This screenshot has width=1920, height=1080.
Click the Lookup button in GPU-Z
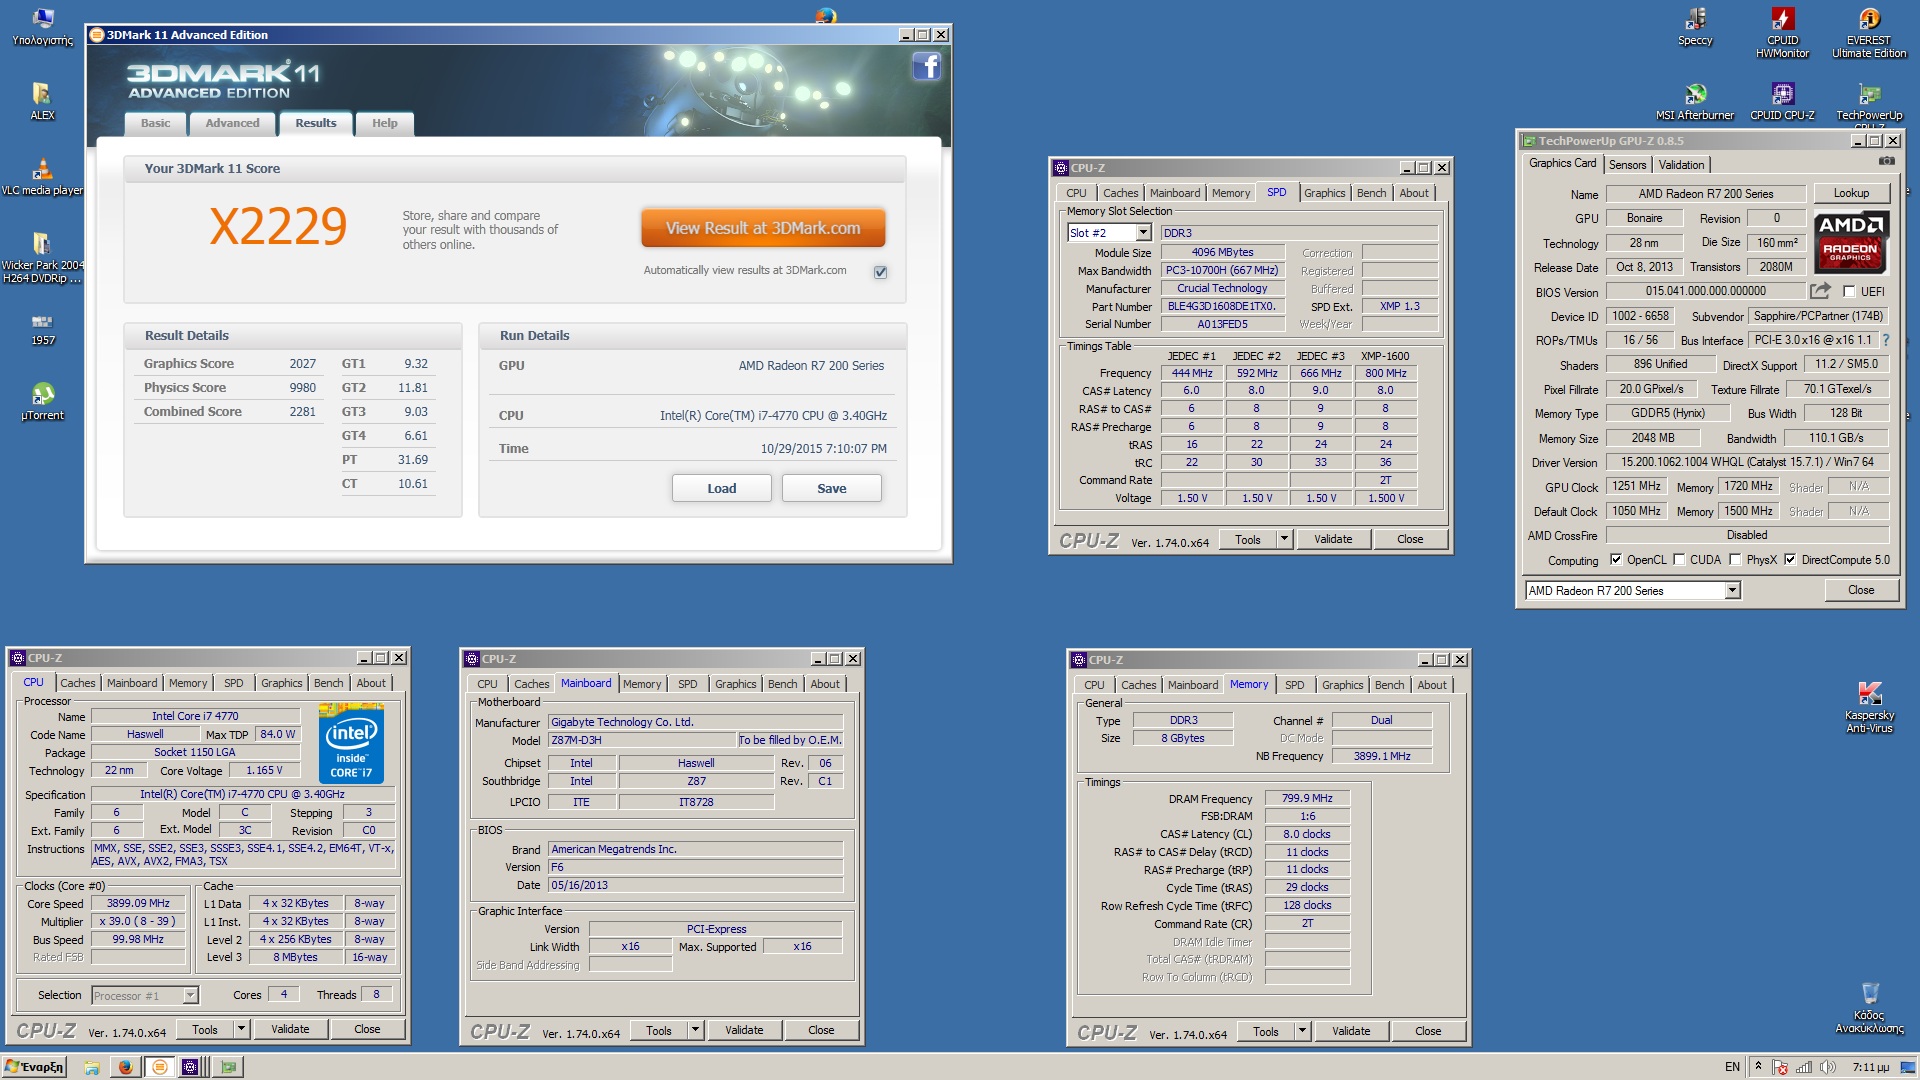[x=1851, y=194]
